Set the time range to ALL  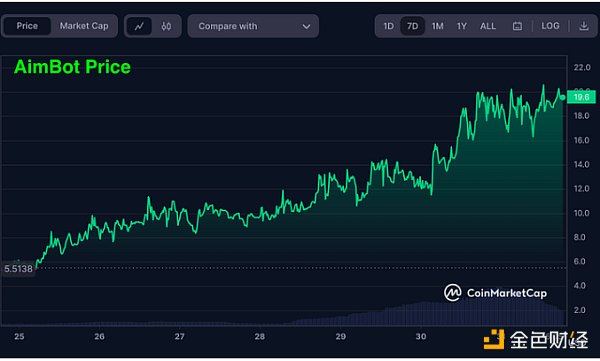[488, 26]
